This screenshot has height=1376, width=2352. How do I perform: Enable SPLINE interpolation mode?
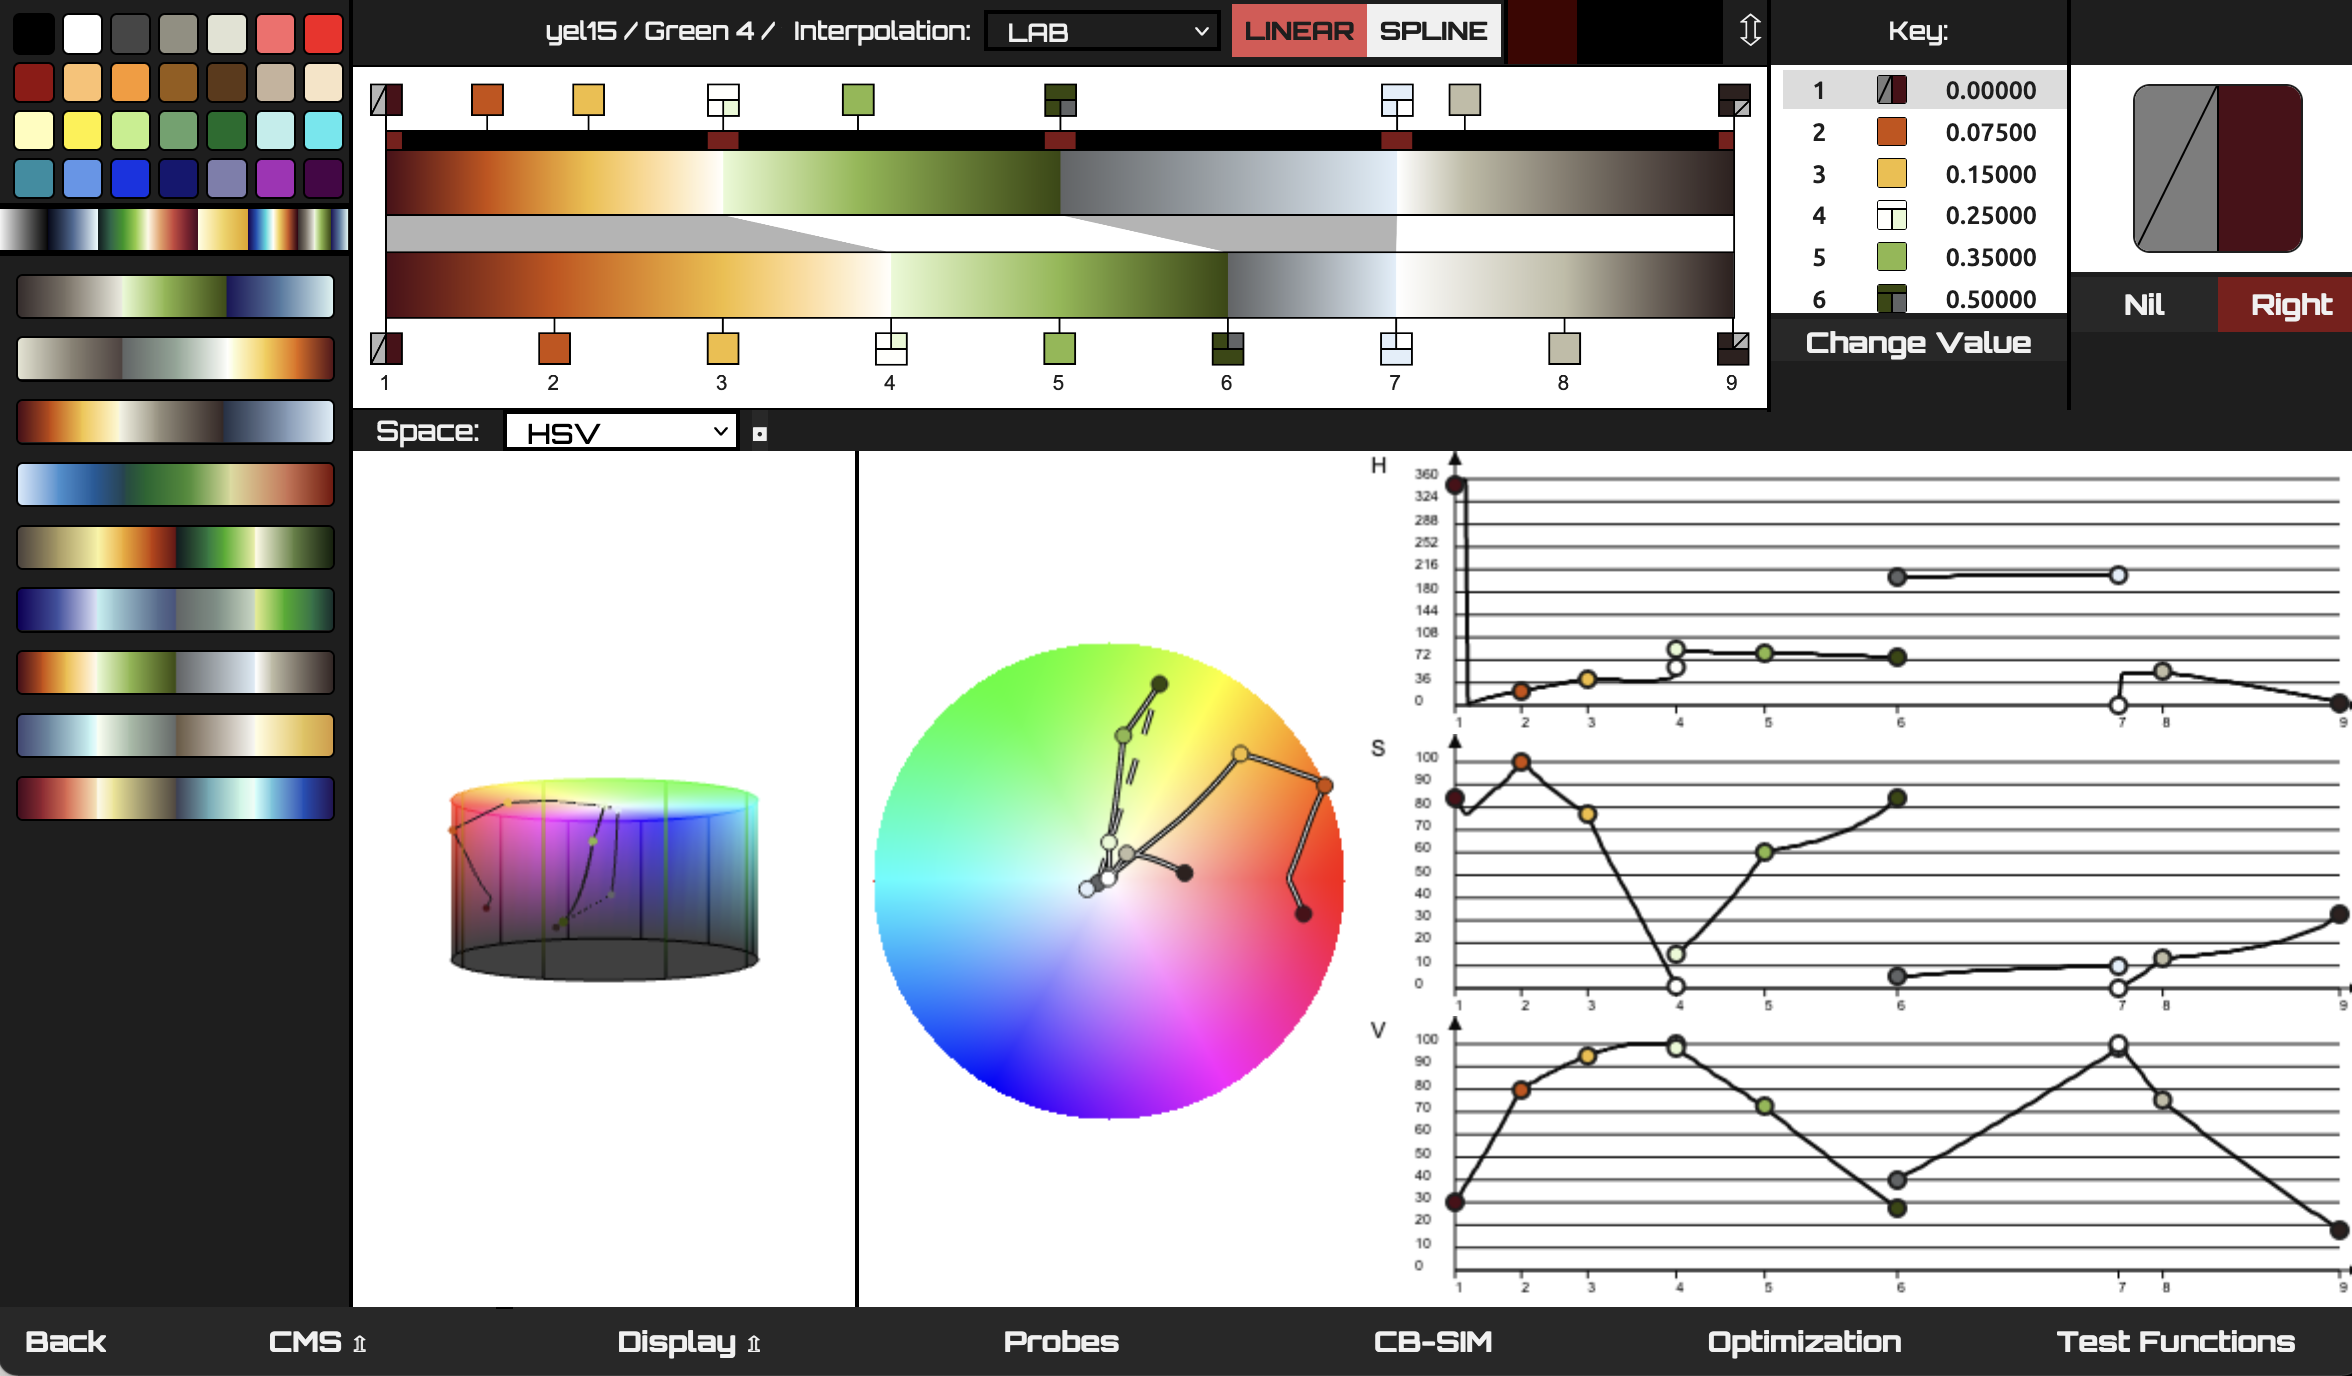pos(1433,31)
